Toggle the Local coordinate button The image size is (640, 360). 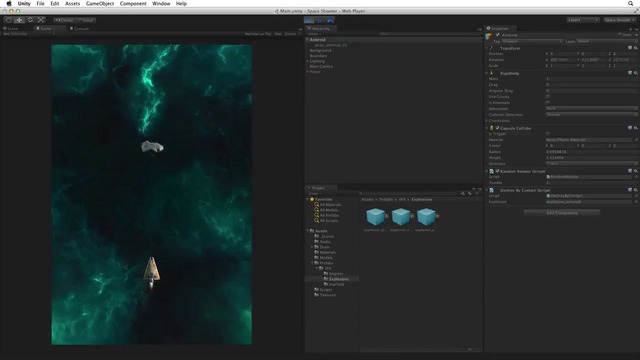pos(87,20)
